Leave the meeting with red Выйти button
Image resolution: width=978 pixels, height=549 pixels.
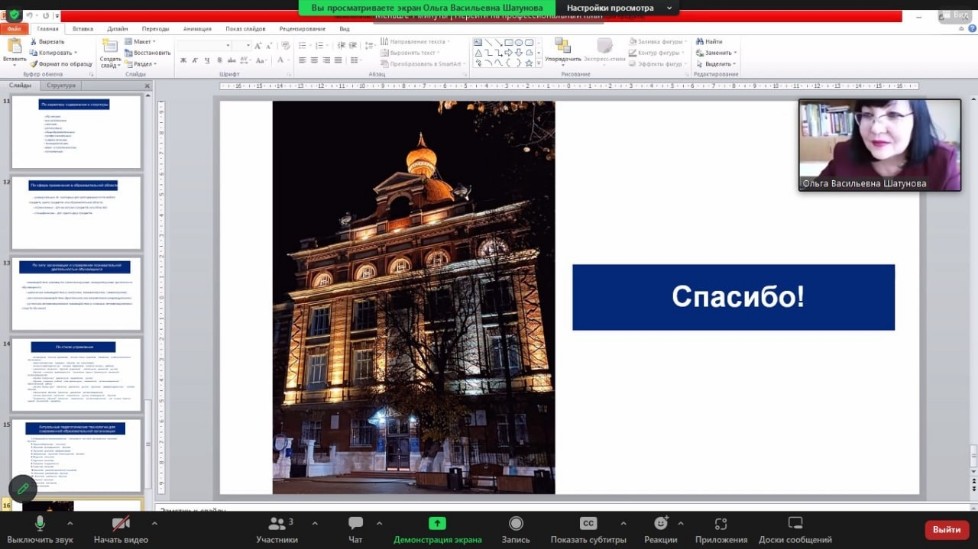click(x=946, y=529)
